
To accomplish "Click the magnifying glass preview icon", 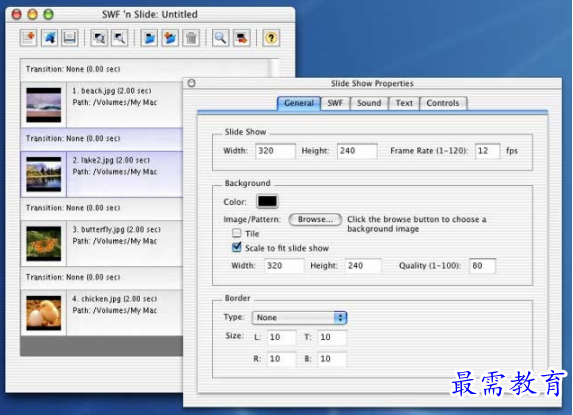I will pos(220,38).
